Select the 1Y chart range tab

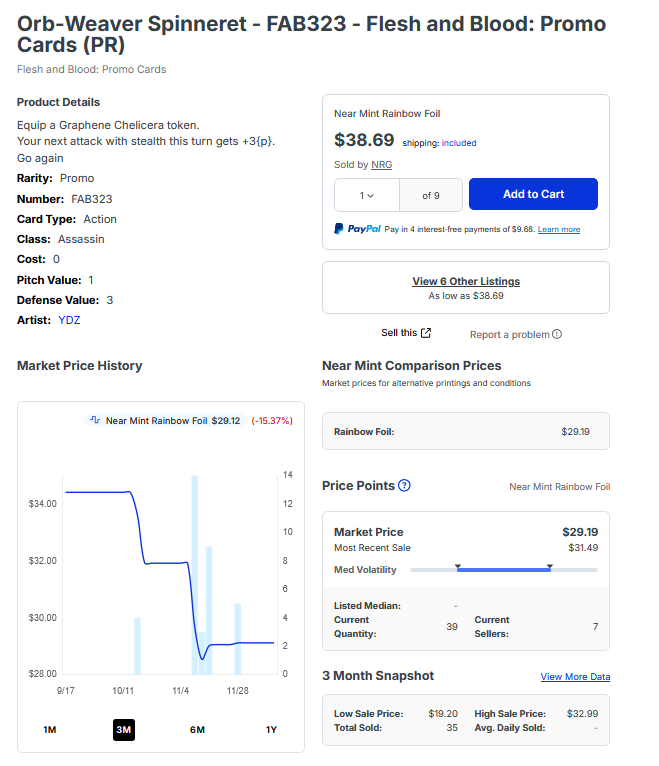pyautogui.click(x=271, y=729)
